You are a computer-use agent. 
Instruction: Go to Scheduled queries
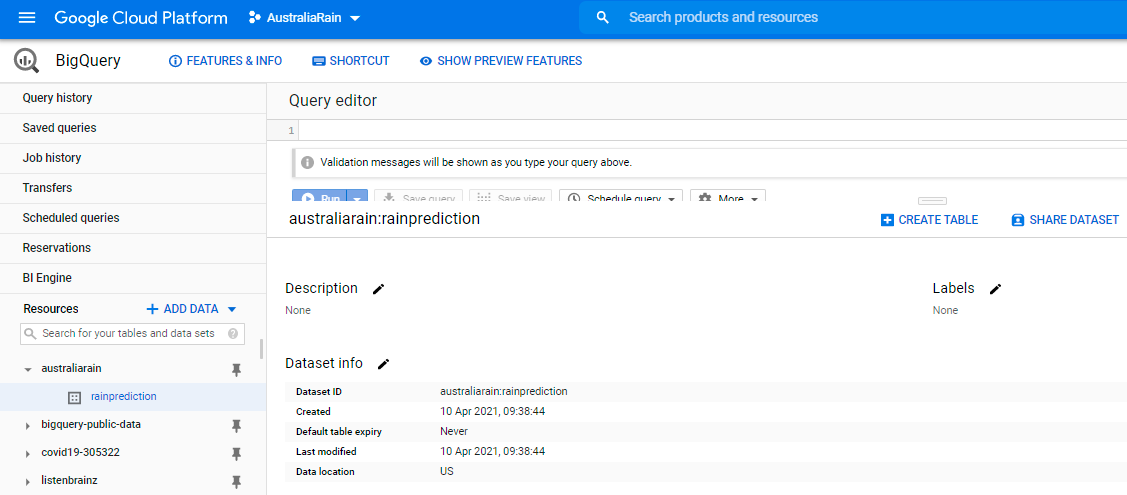click(x=71, y=218)
